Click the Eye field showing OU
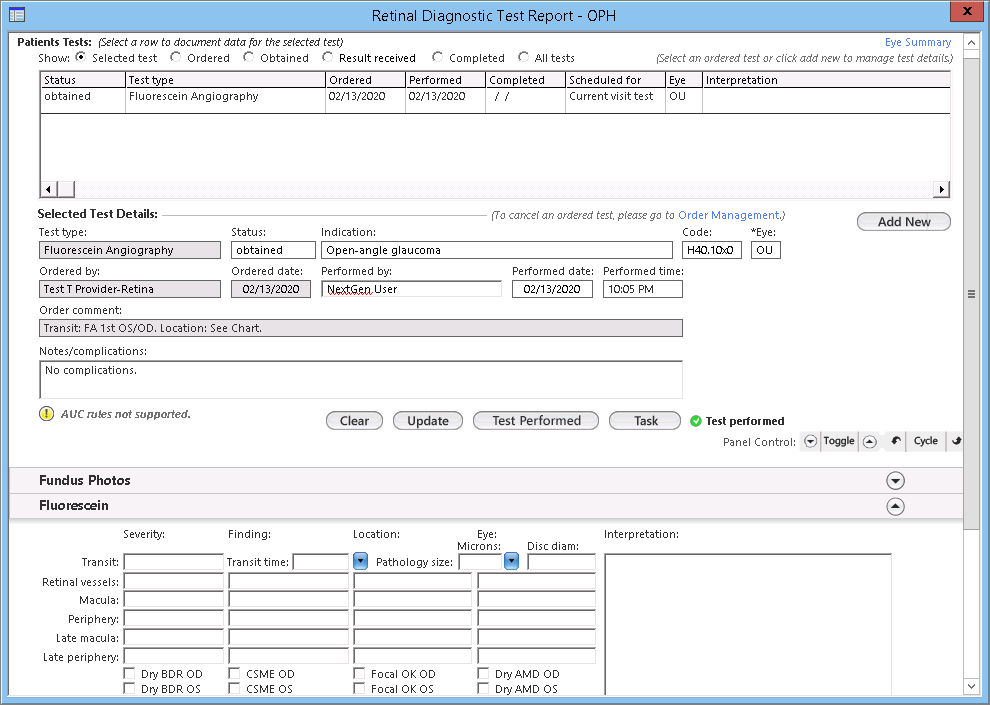Image resolution: width=990 pixels, height=705 pixels. (766, 250)
